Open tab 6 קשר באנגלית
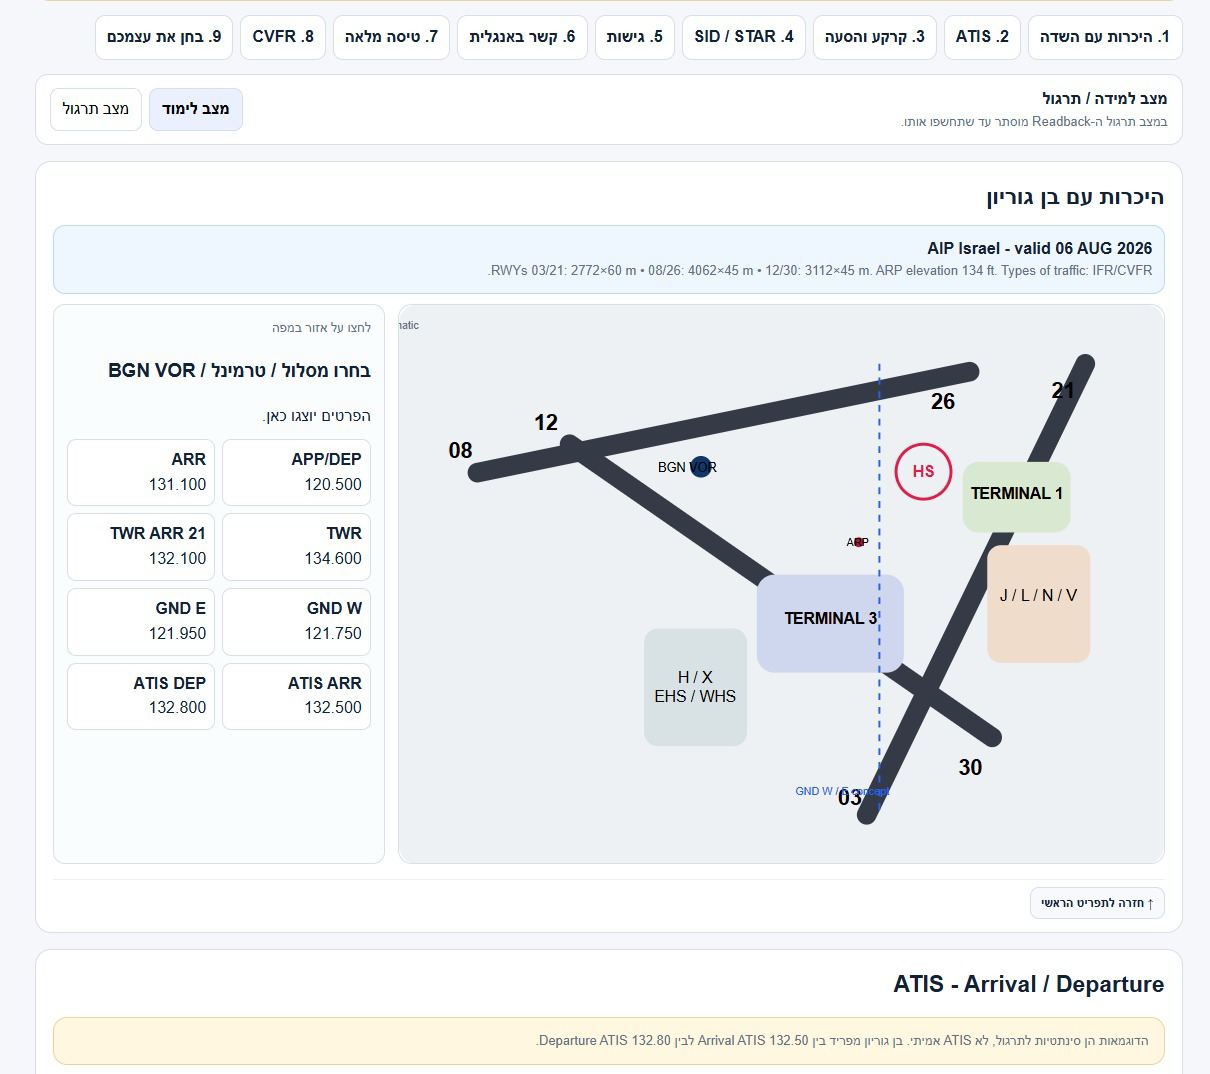 tap(522, 37)
